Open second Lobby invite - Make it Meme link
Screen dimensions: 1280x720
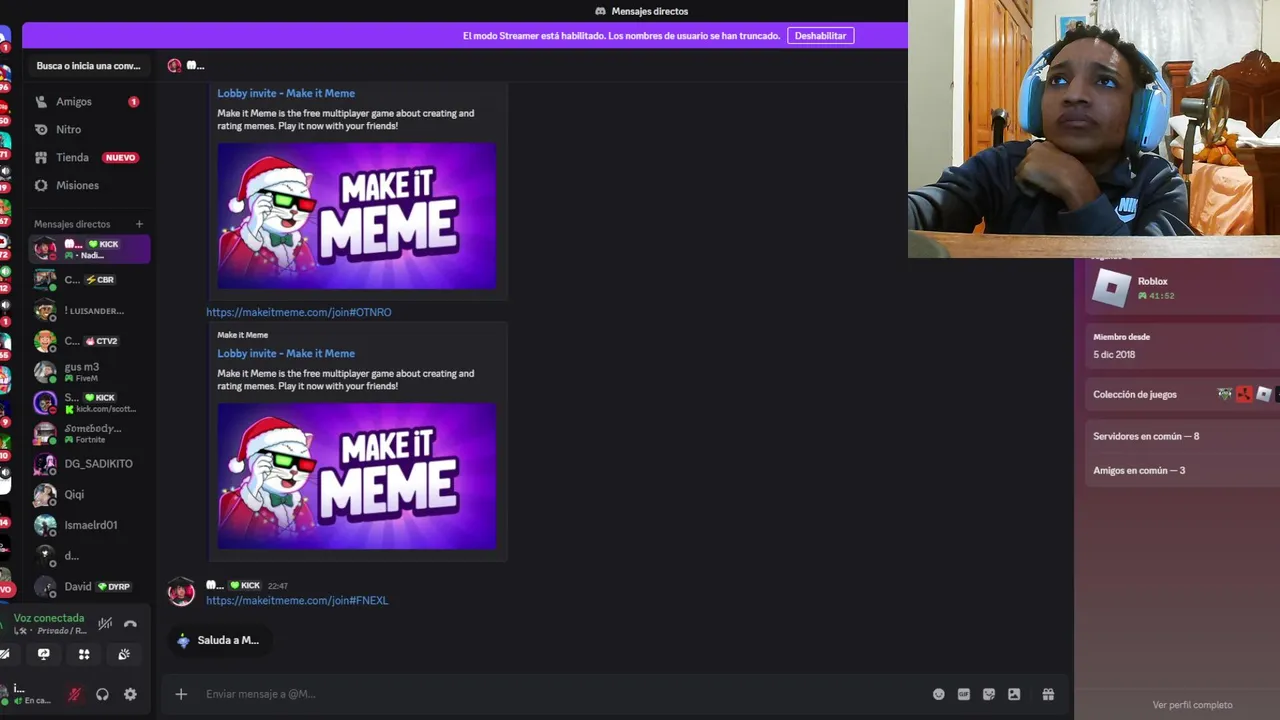(x=286, y=353)
